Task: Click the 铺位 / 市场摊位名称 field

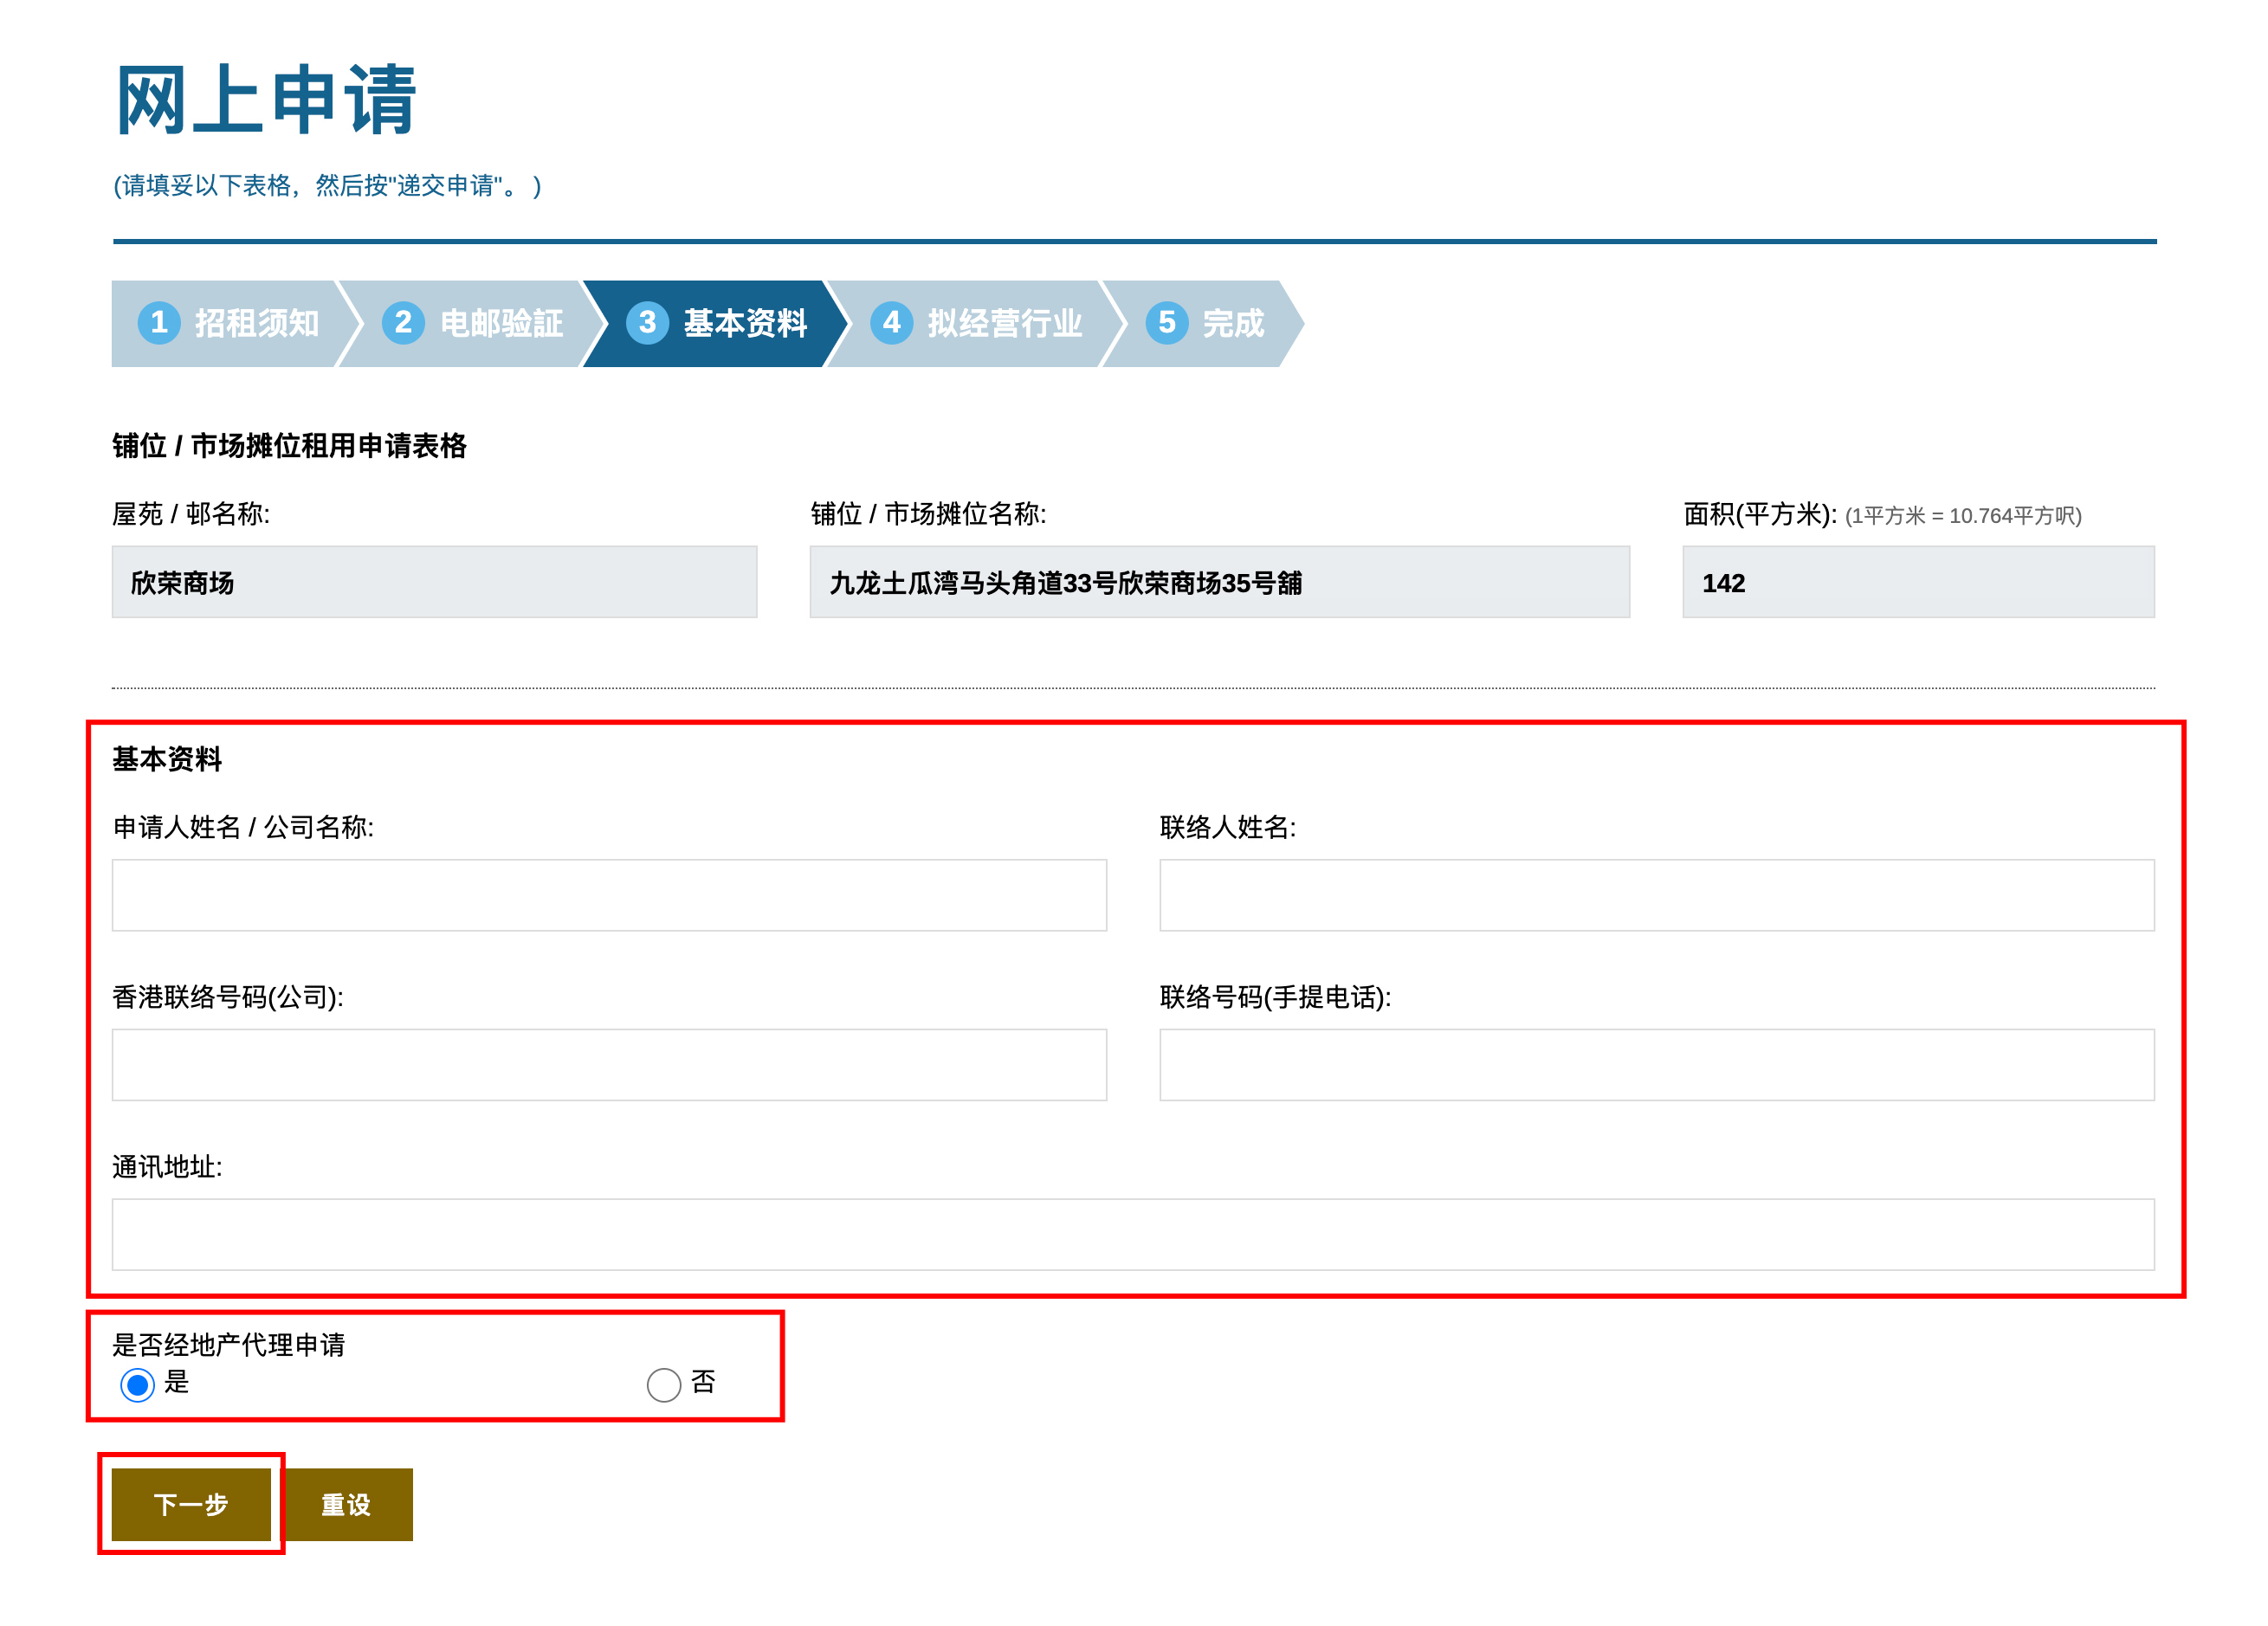Action: 1219,582
